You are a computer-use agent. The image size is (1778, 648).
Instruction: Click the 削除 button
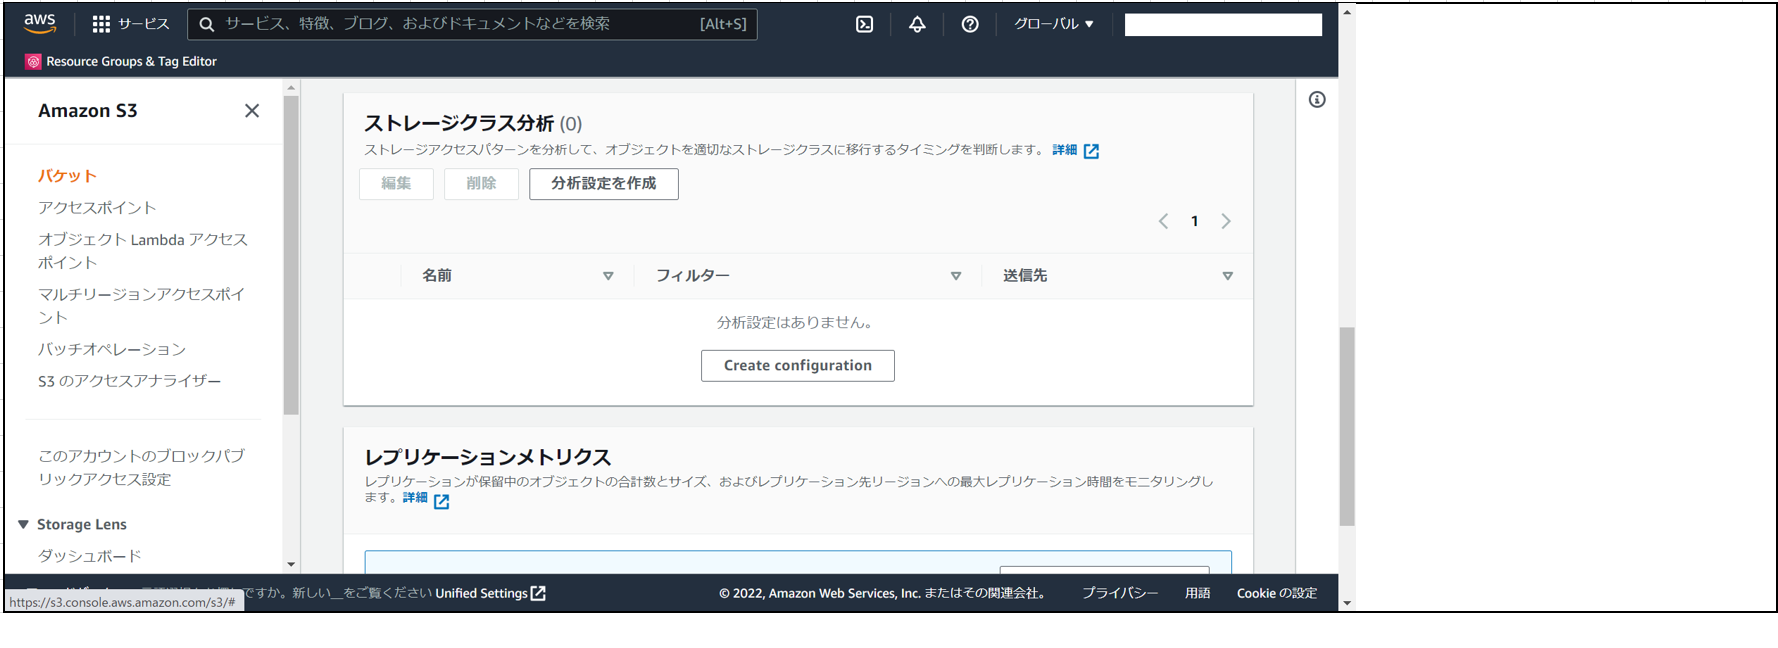(x=481, y=184)
